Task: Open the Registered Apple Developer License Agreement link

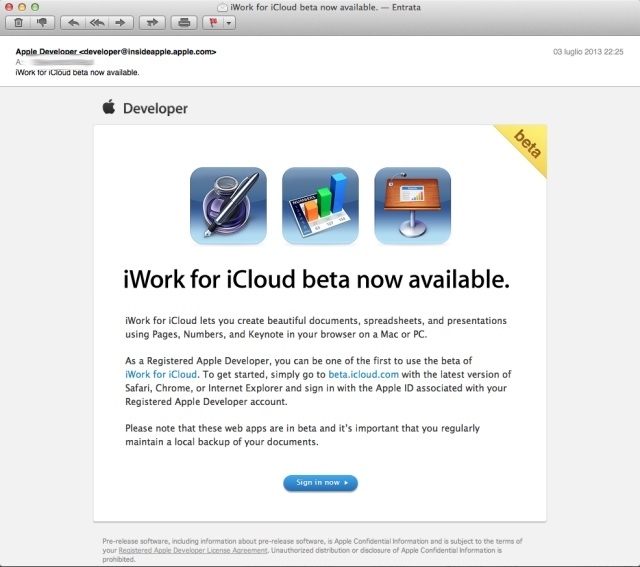Action: (x=193, y=550)
